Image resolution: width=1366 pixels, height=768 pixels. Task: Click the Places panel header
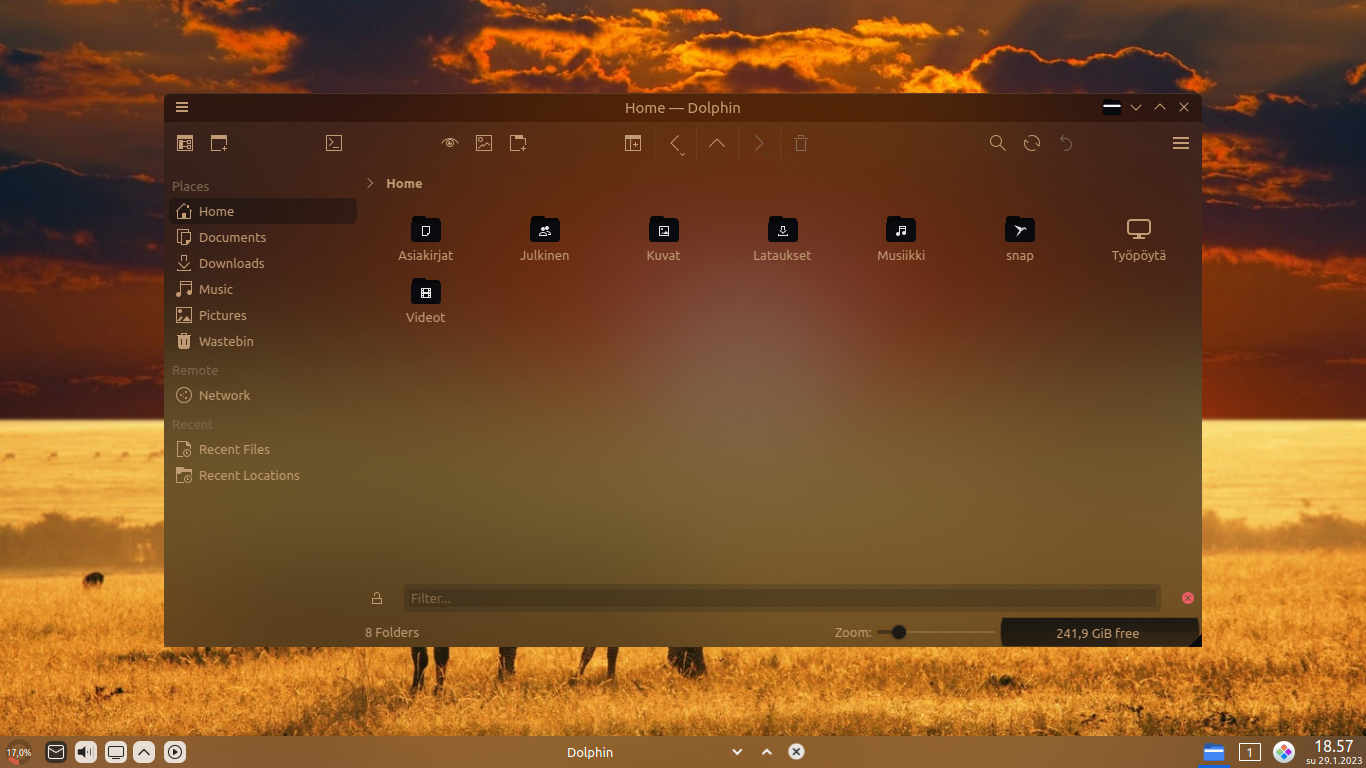click(191, 186)
